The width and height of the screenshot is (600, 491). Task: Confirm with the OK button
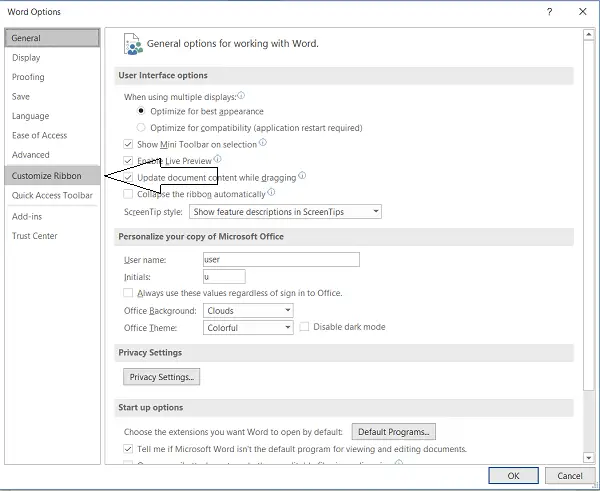514,476
